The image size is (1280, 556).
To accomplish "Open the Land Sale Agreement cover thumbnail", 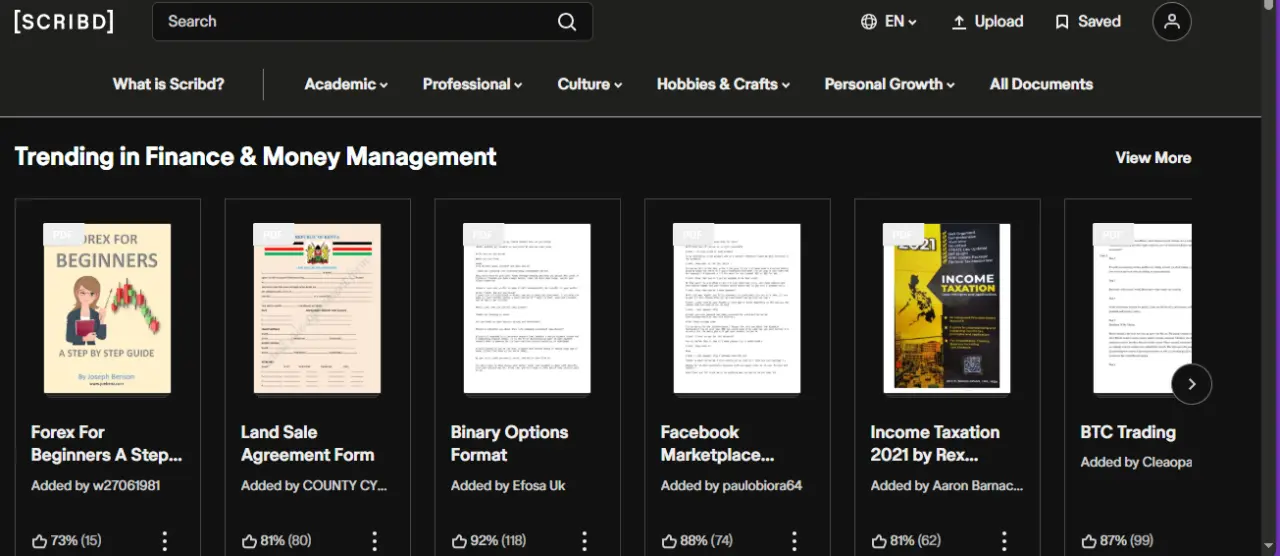I will click(317, 309).
